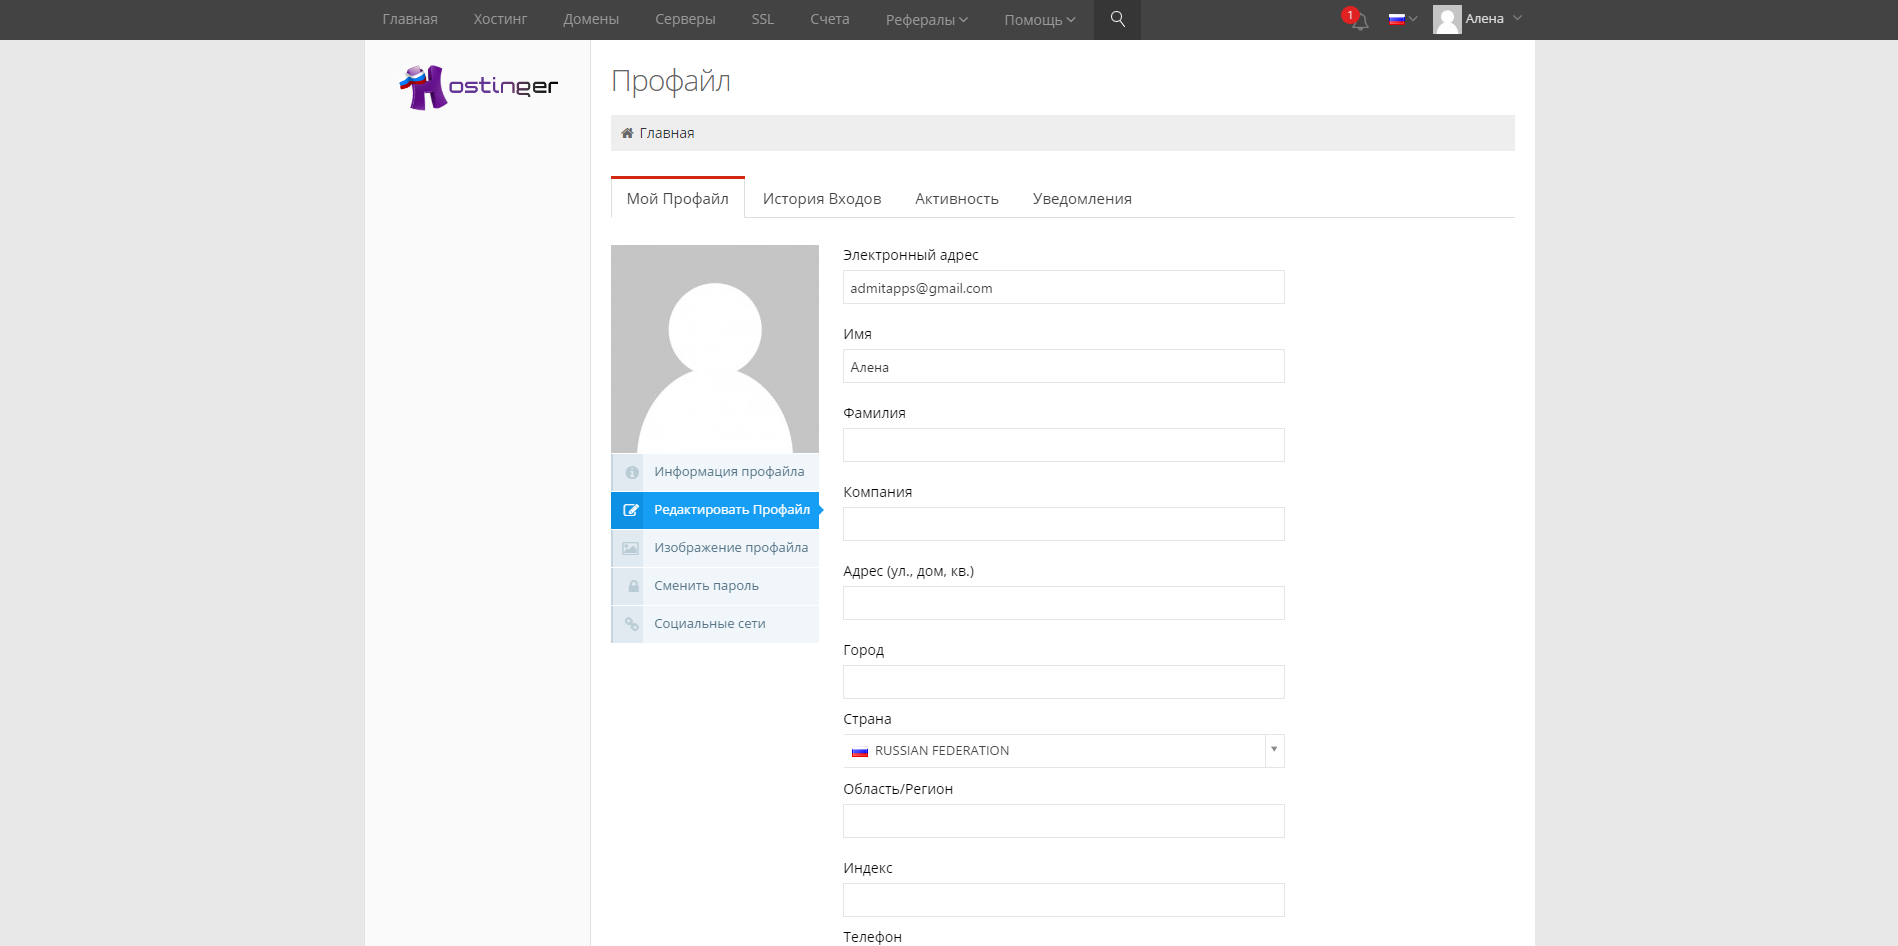1898x946 pixels.
Task: Switch to the История Входов tab
Action: tap(822, 198)
